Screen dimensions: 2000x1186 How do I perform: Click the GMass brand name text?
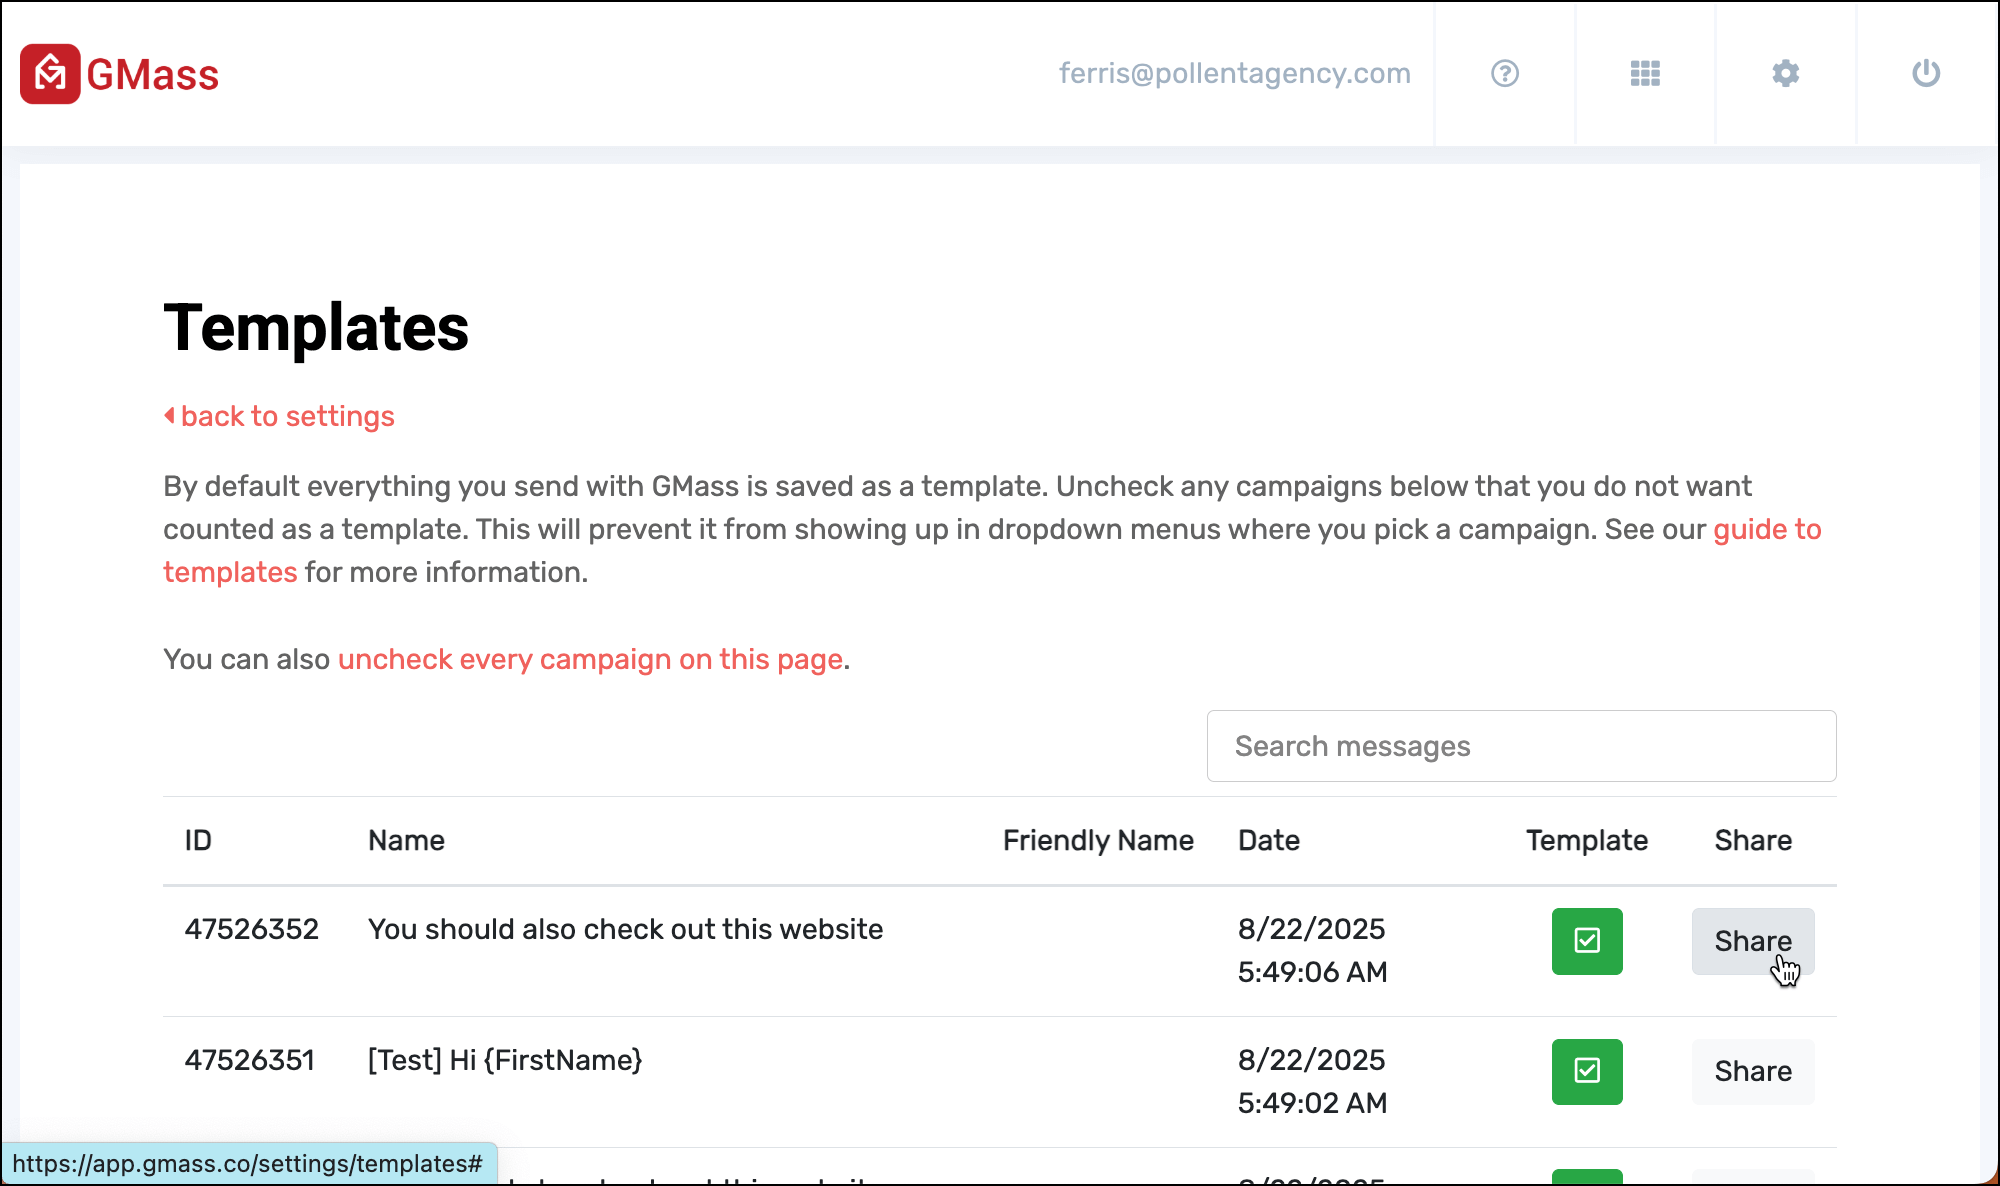coord(153,75)
